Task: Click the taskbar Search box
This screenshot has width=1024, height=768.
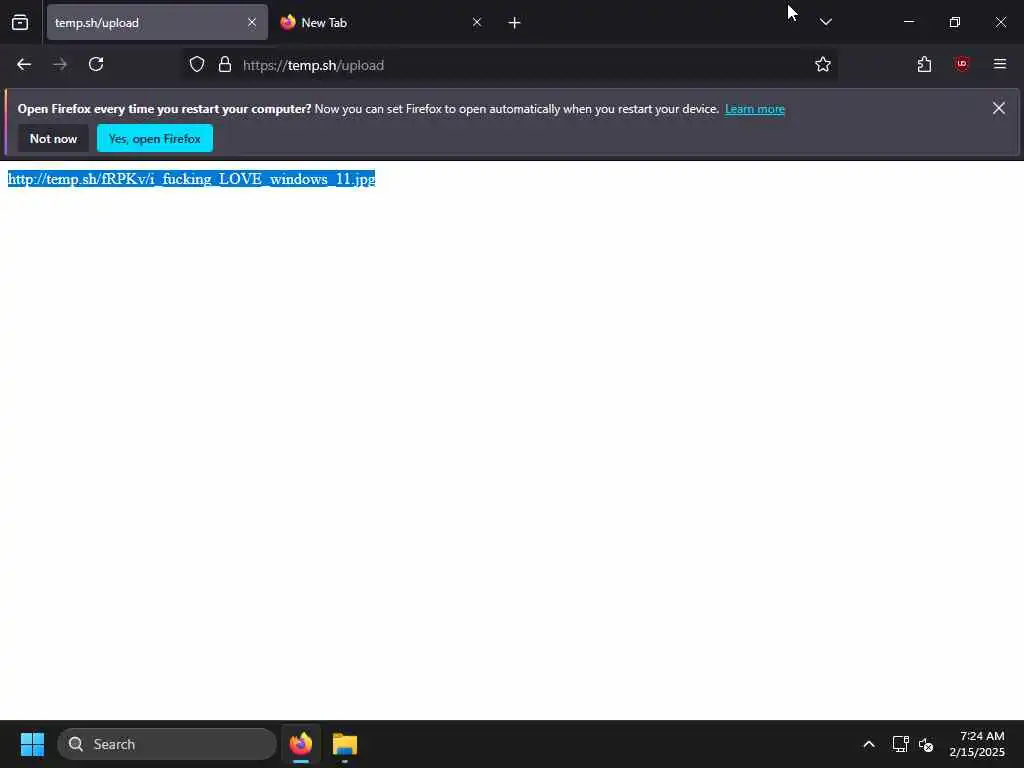Action: coord(167,744)
